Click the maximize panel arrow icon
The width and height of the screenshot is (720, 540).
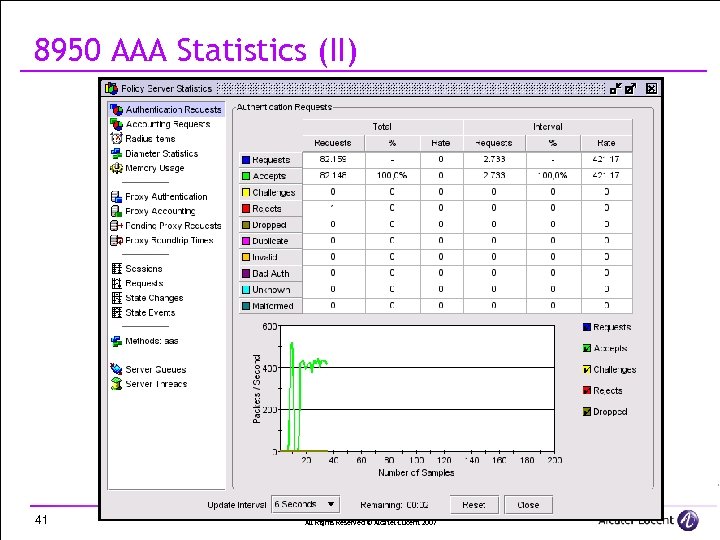coord(630,88)
